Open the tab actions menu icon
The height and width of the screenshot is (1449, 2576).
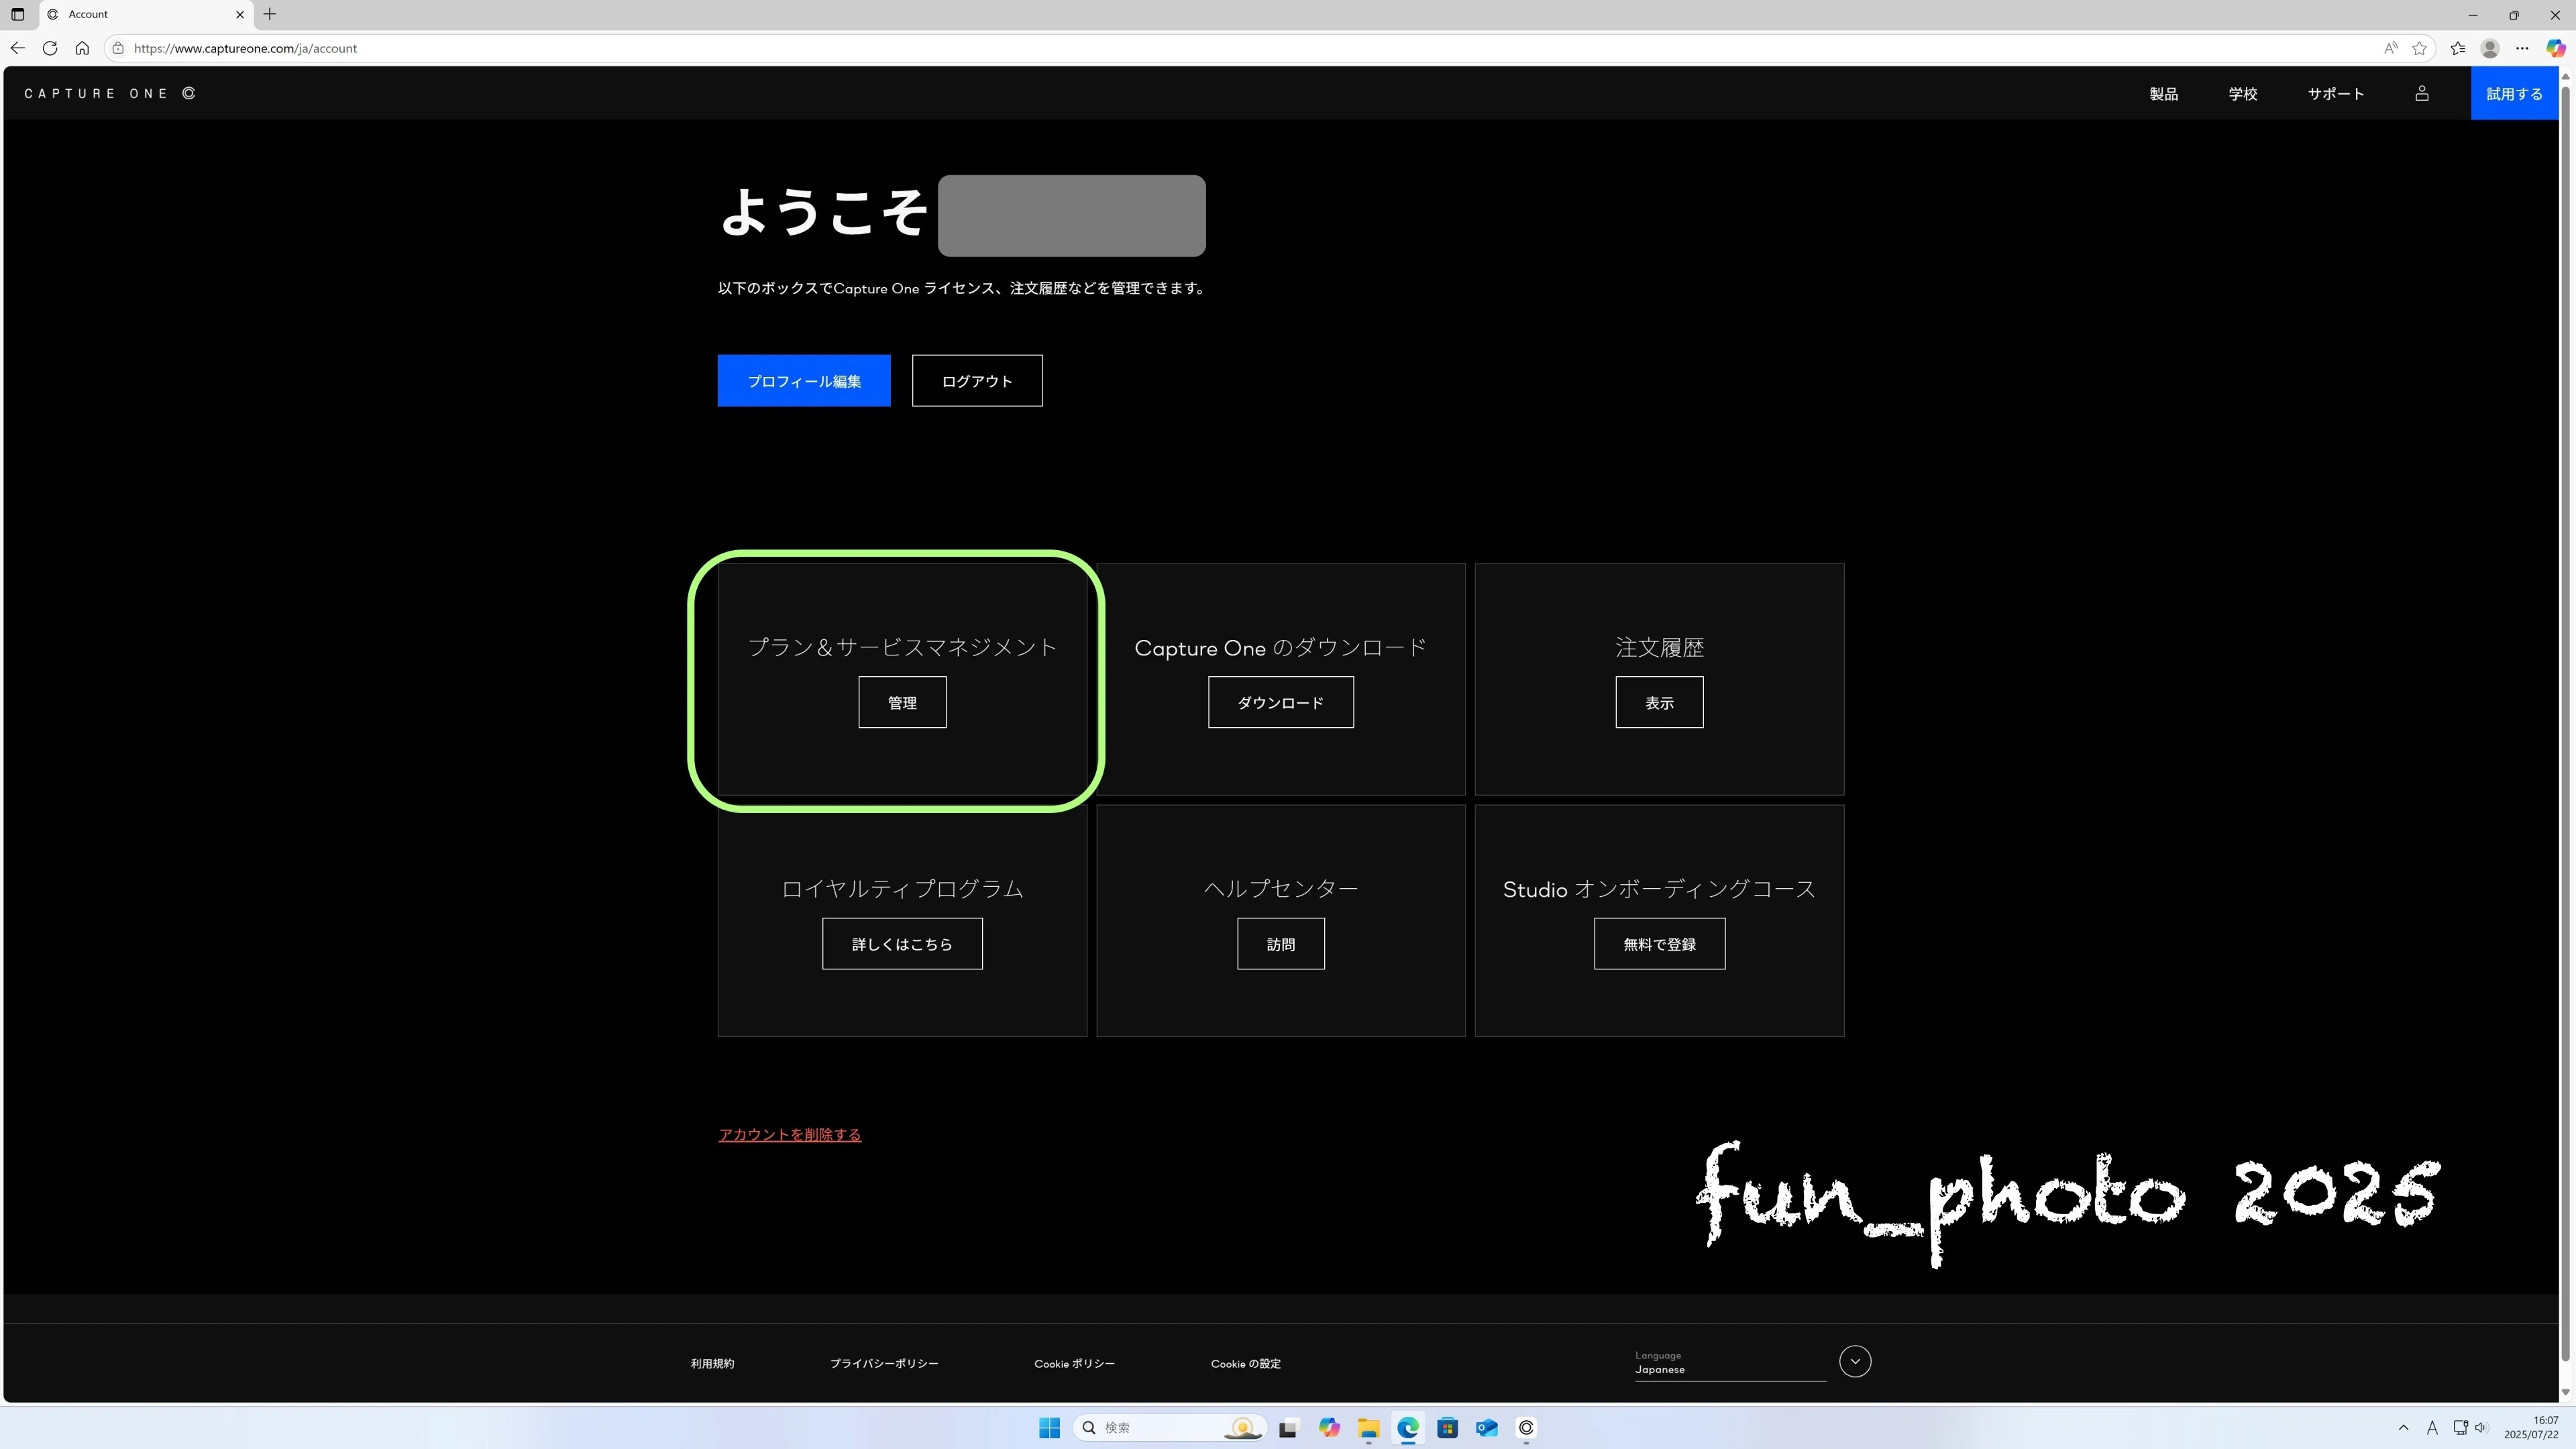coord(17,14)
